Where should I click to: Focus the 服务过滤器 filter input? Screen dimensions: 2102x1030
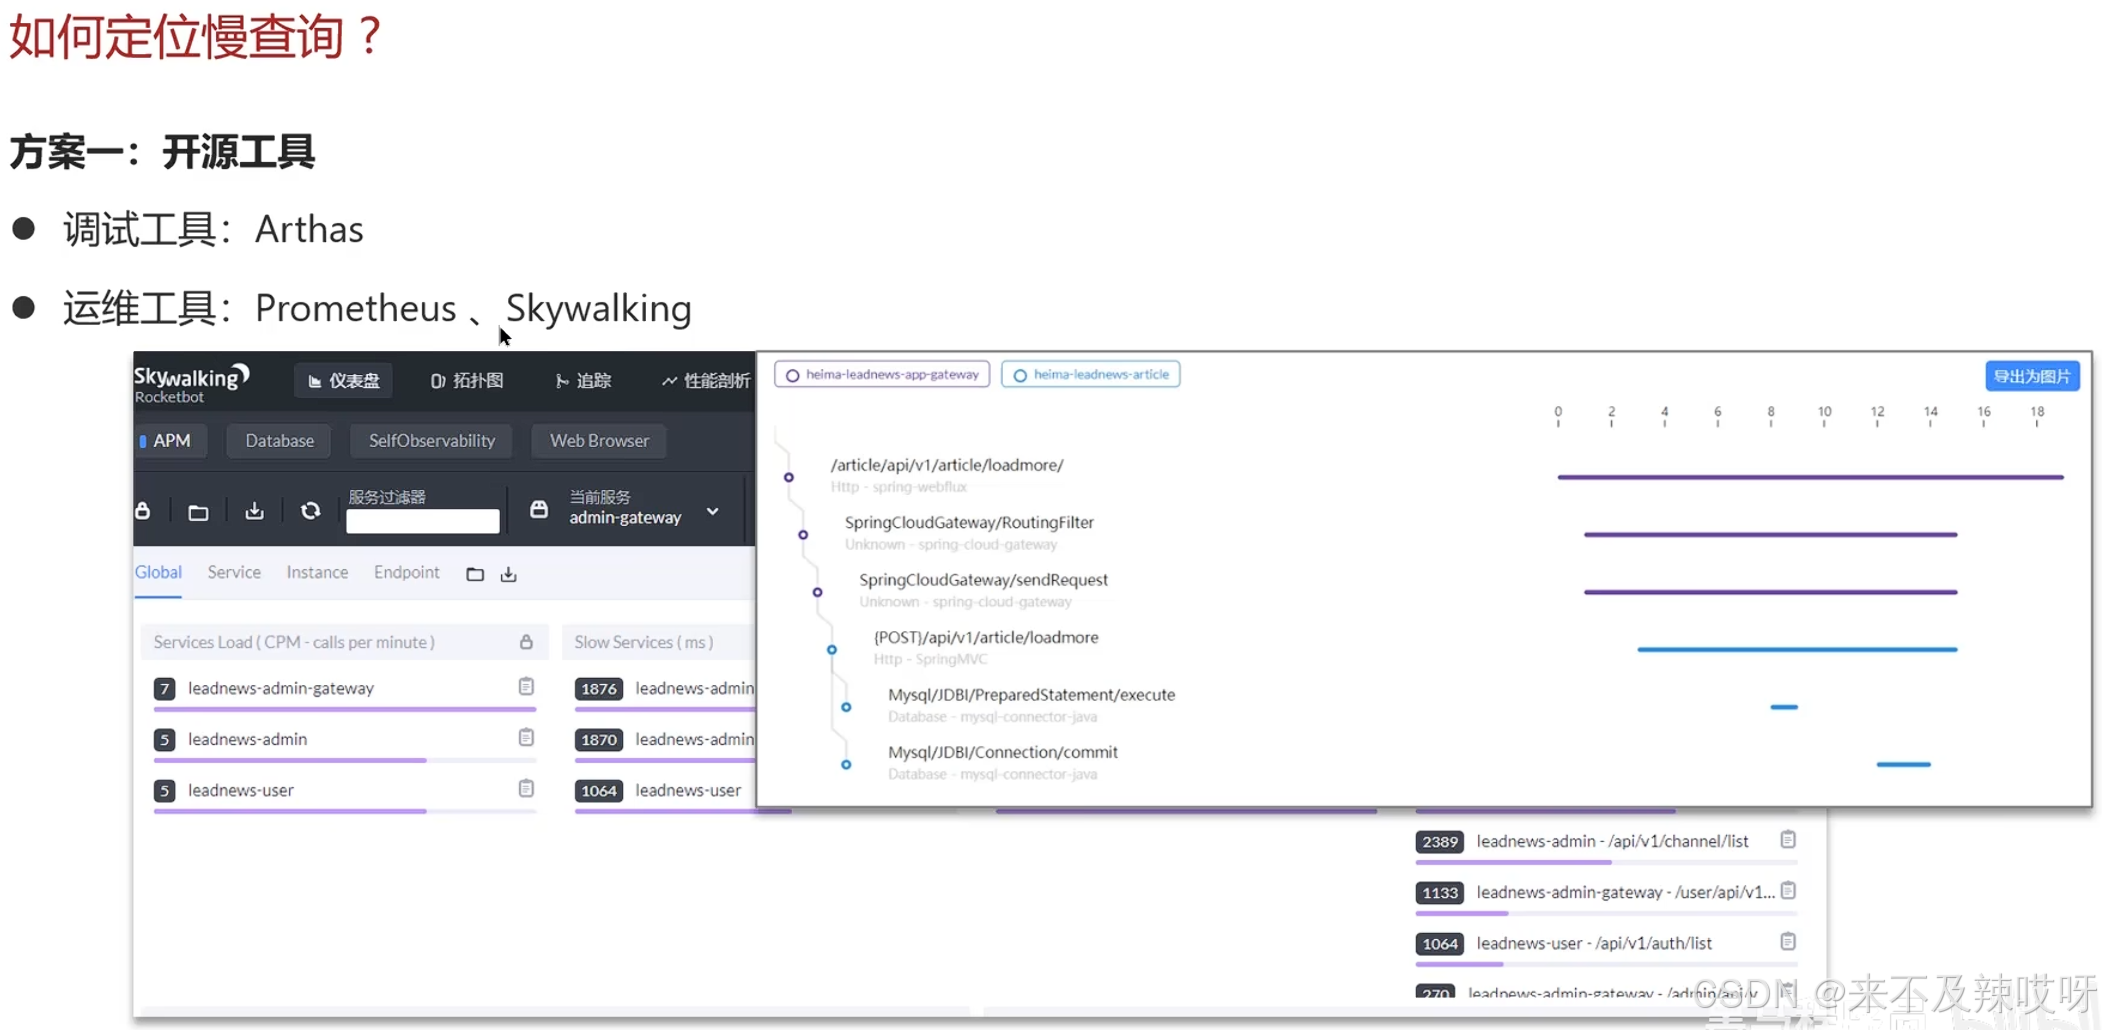point(422,521)
